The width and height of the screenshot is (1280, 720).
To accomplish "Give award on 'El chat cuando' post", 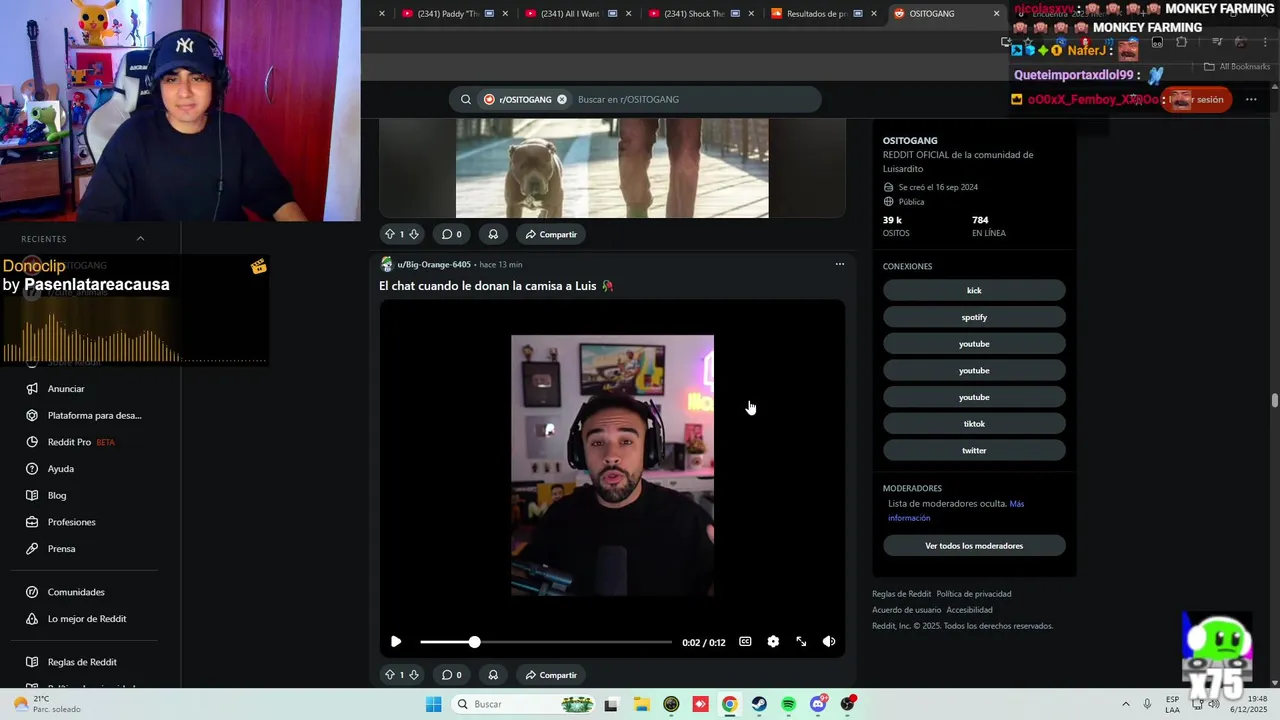I will coord(493,675).
